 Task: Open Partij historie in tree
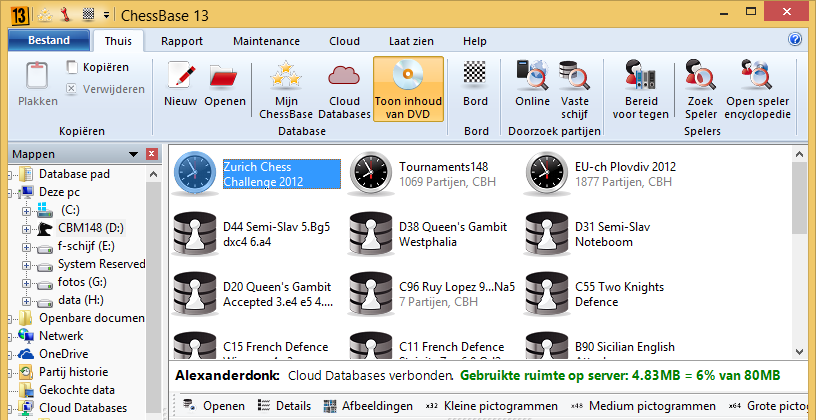click(x=73, y=372)
